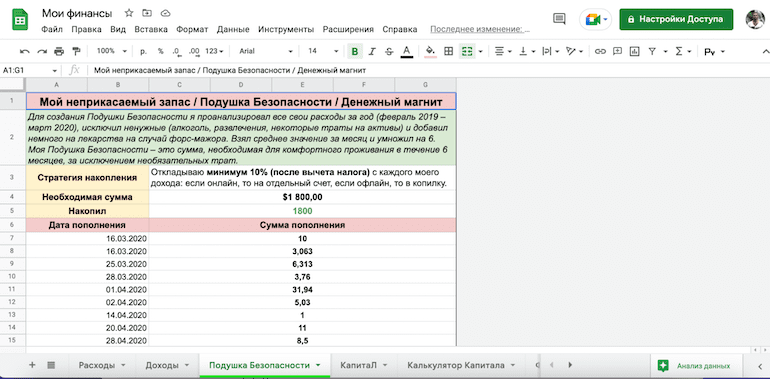Open the Functions sigma menu
This screenshot has width=770, height=379.
[x=683, y=51]
